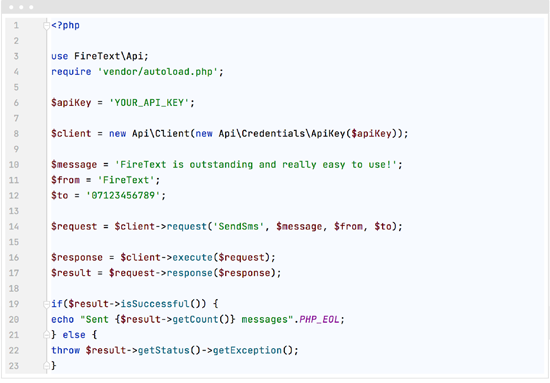Image resolution: width=550 pixels, height=383 pixels.
Task: Collapse the fold marker at the if($result->isSuccessful()) line
Action: click(x=46, y=304)
